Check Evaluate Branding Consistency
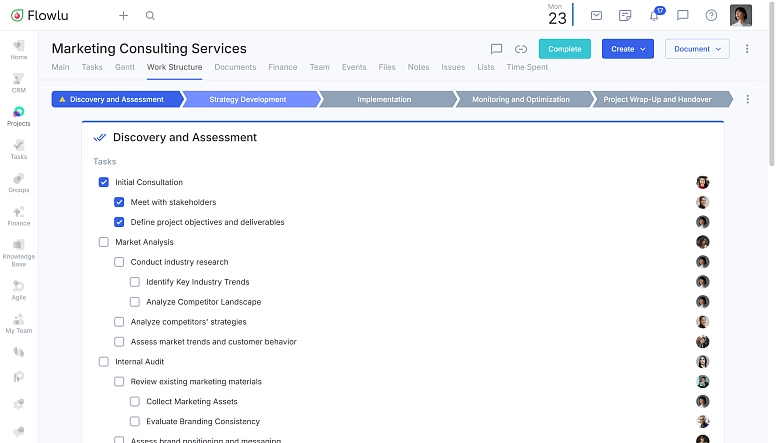The height and width of the screenshot is (443, 776). (x=135, y=421)
